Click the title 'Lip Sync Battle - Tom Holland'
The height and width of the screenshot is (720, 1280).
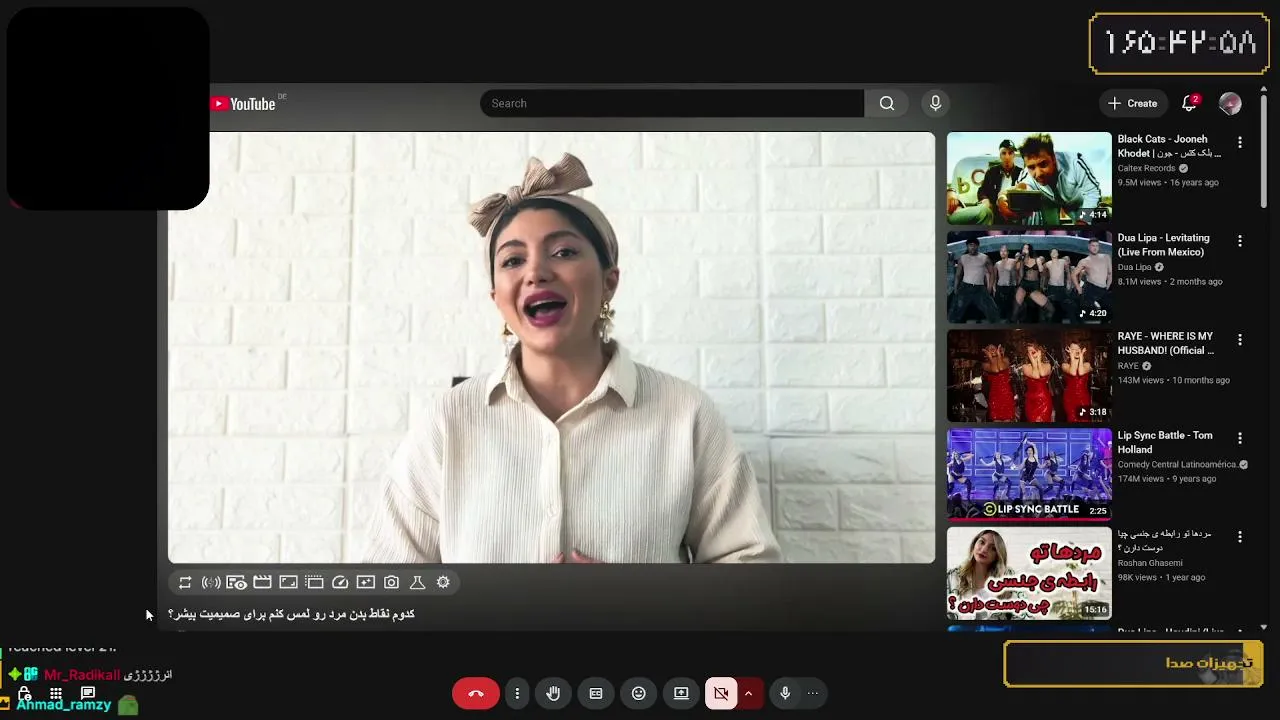(1165, 442)
